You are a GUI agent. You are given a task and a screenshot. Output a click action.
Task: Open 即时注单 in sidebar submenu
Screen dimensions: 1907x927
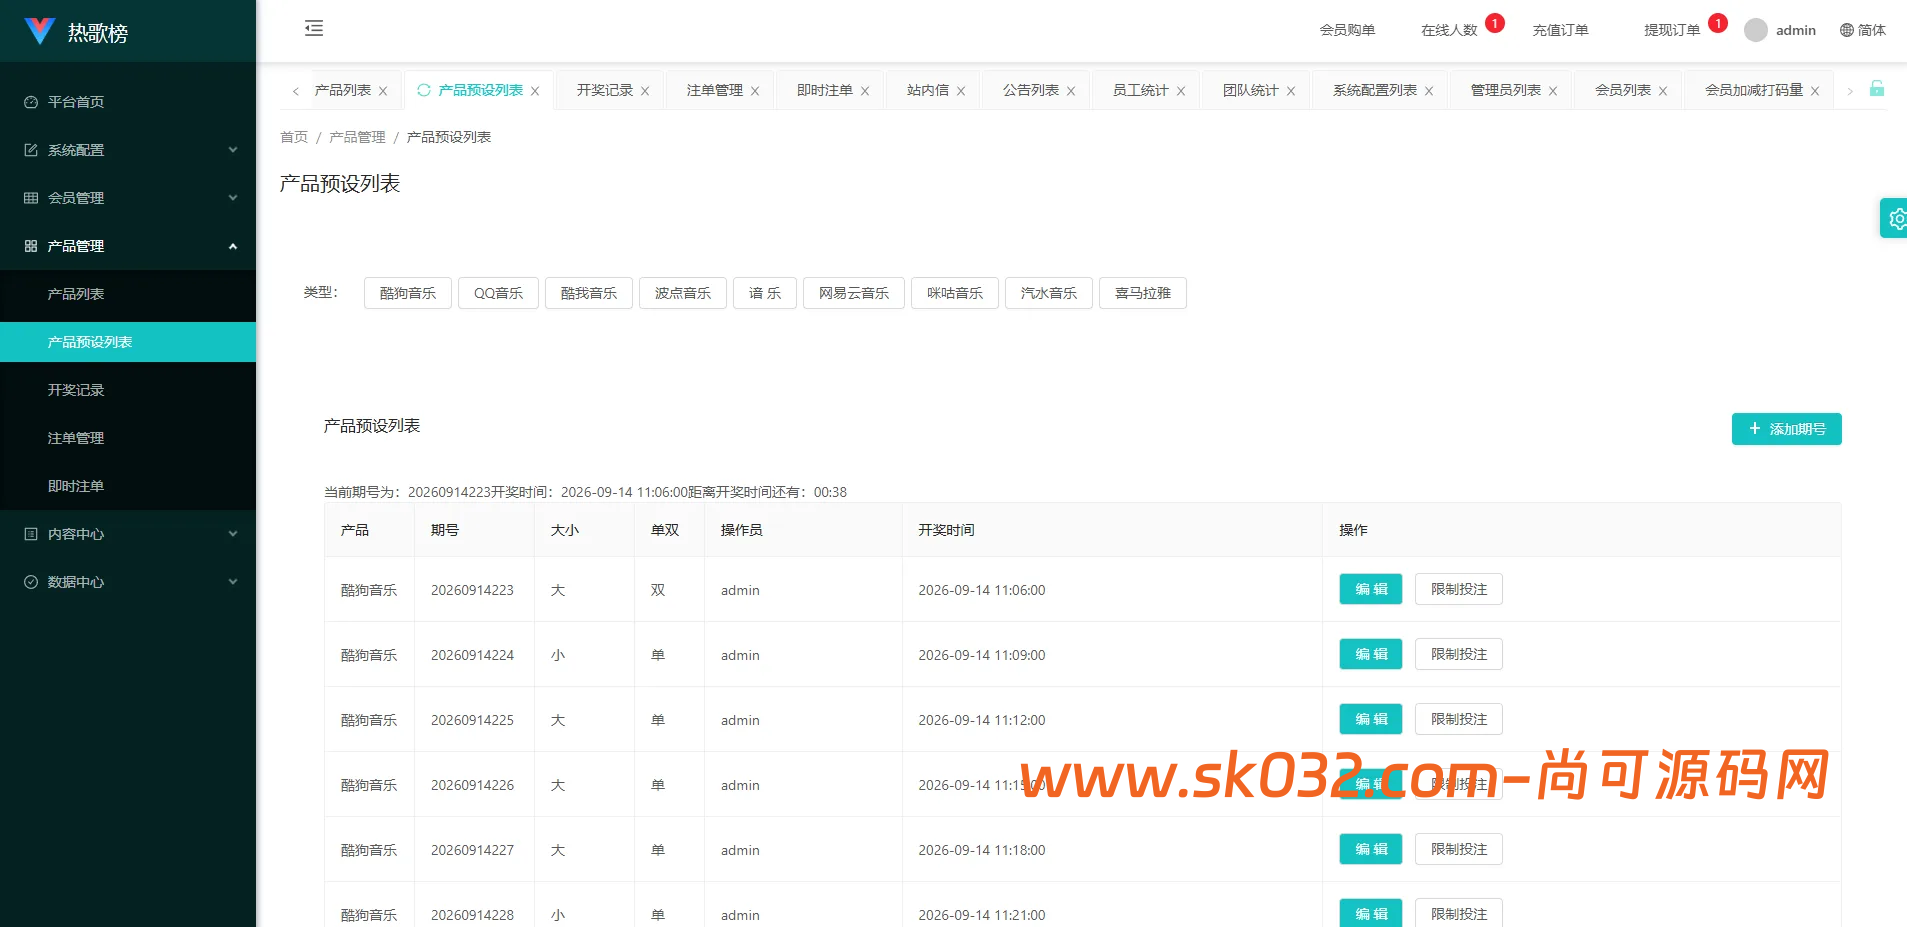pyautogui.click(x=128, y=486)
